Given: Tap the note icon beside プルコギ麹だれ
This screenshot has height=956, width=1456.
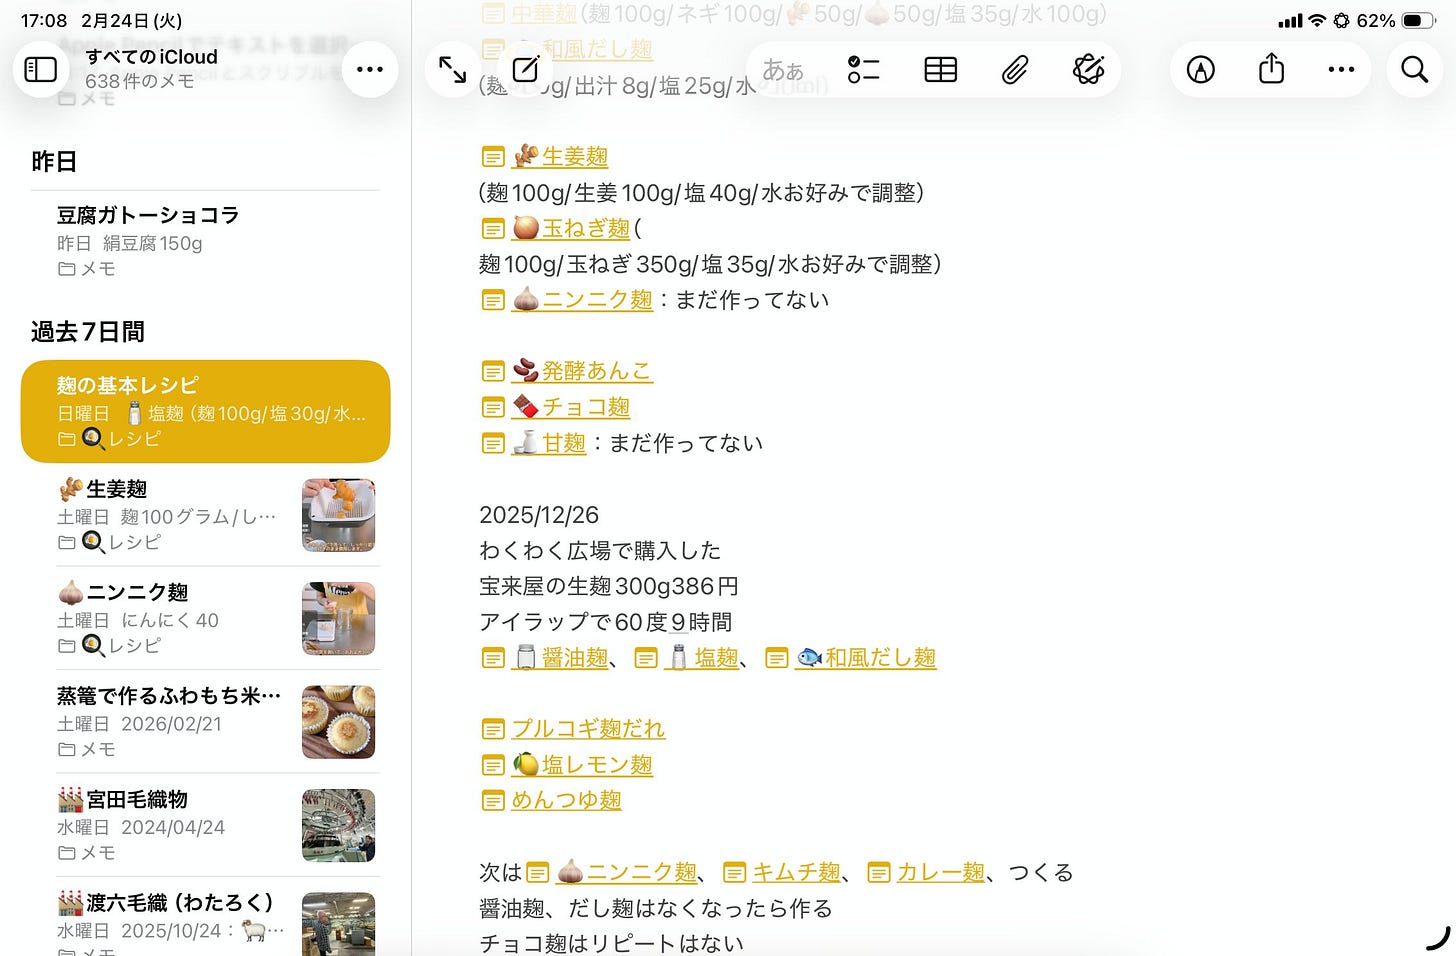Looking at the screenshot, I should (493, 730).
